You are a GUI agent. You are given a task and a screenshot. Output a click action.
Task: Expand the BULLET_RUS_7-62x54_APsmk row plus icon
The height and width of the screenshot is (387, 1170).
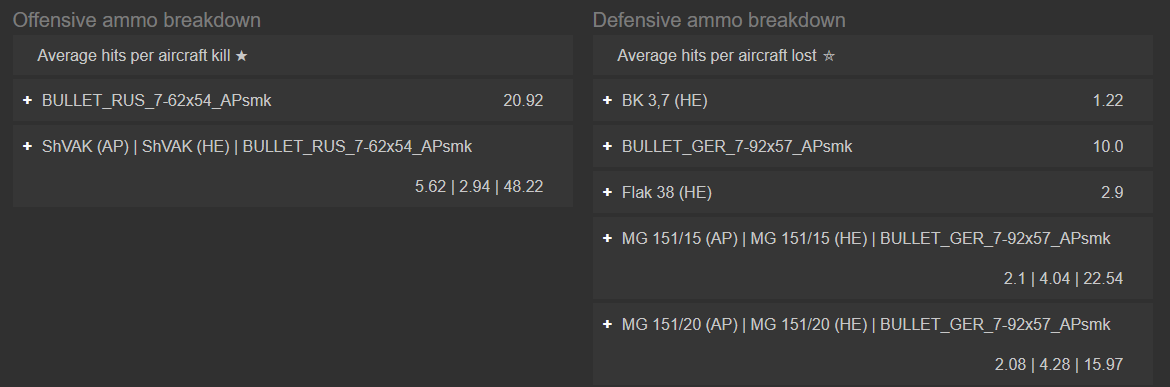point(28,101)
